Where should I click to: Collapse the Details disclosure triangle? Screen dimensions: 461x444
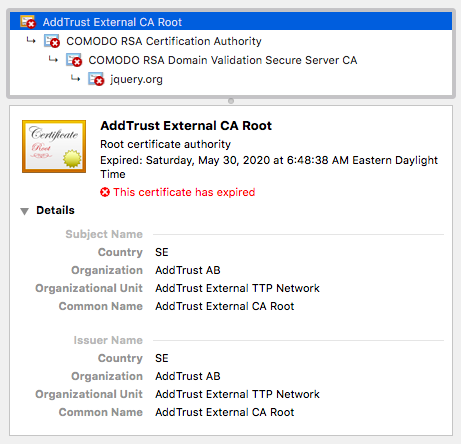[24, 211]
